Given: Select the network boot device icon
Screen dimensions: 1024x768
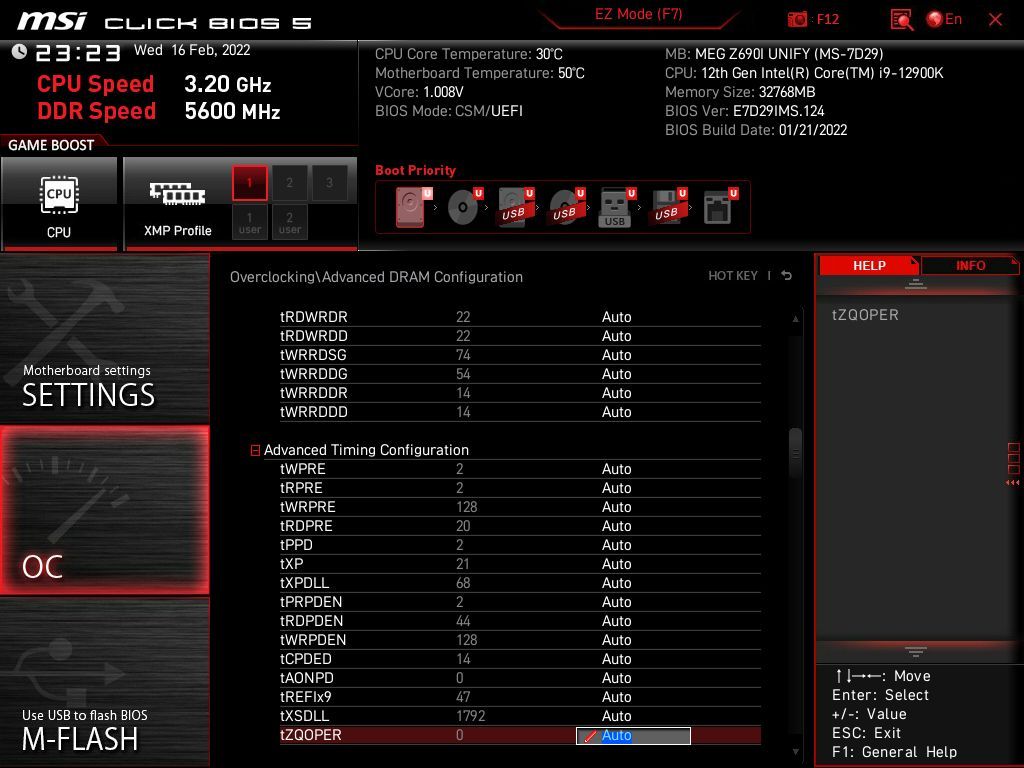Looking at the screenshot, I should click(720, 207).
